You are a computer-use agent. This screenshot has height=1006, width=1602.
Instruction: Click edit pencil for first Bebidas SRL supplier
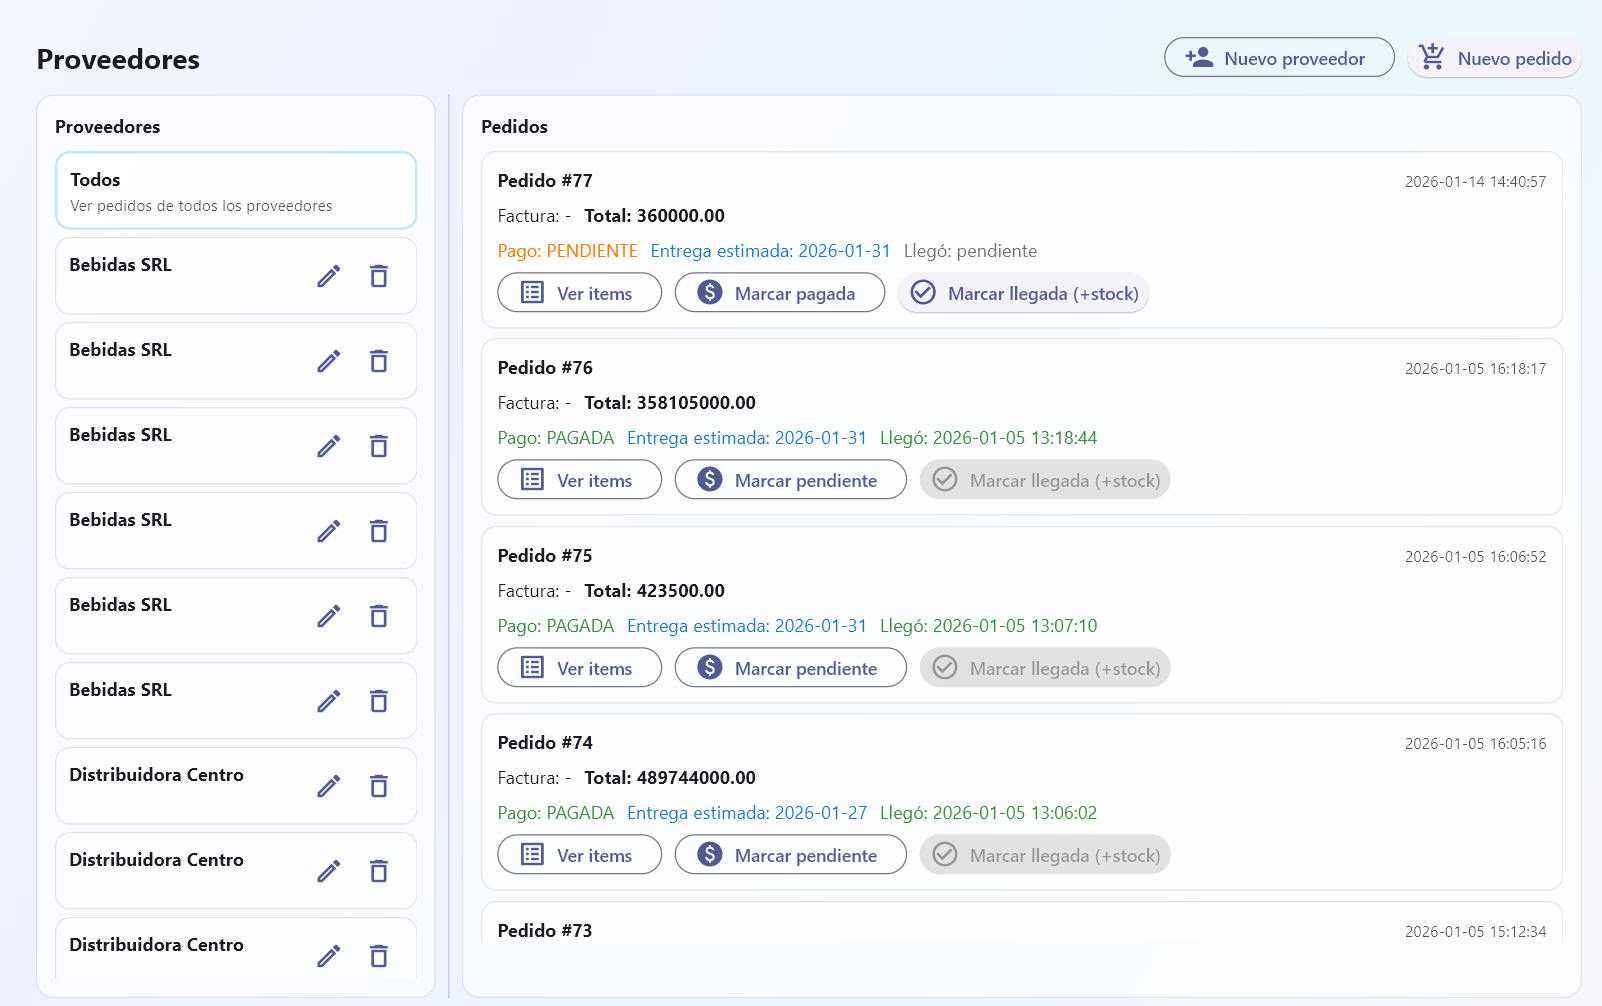click(x=329, y=276)
